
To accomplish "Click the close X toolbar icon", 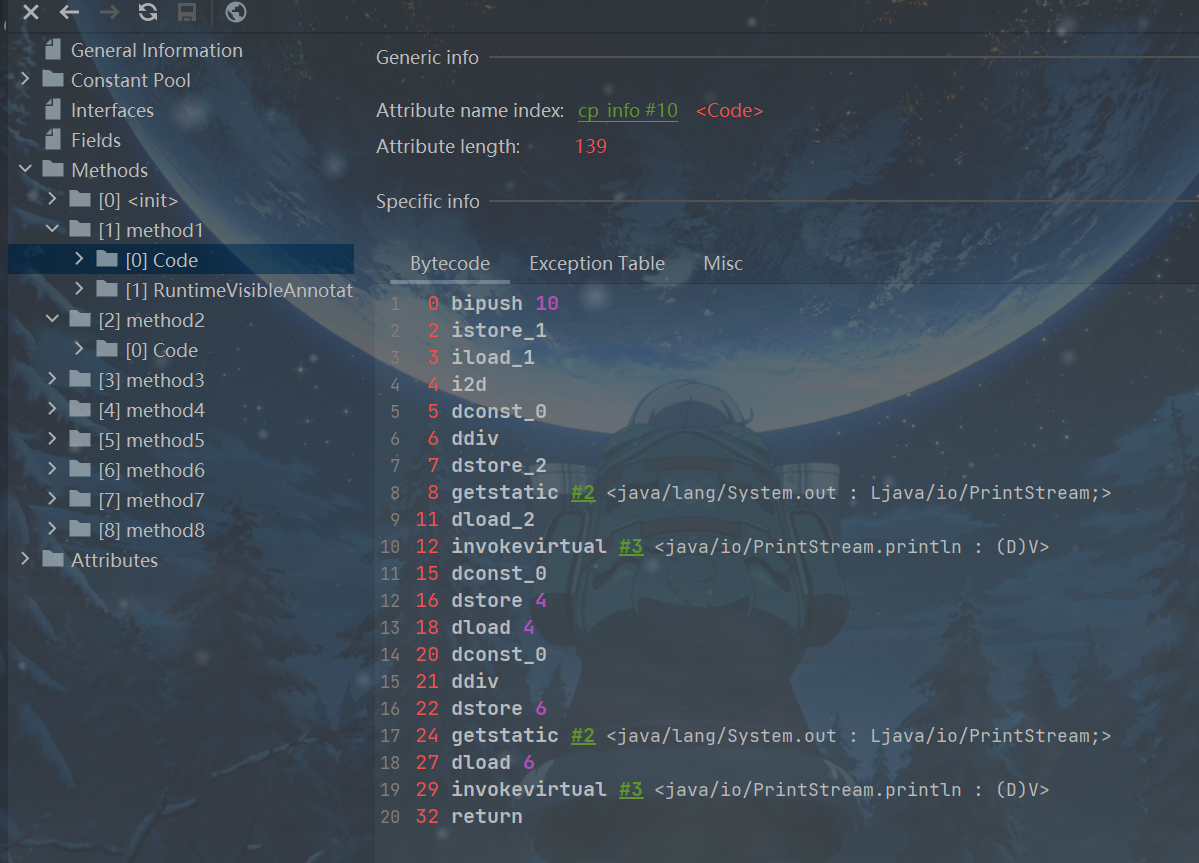I will pos(31,12).
